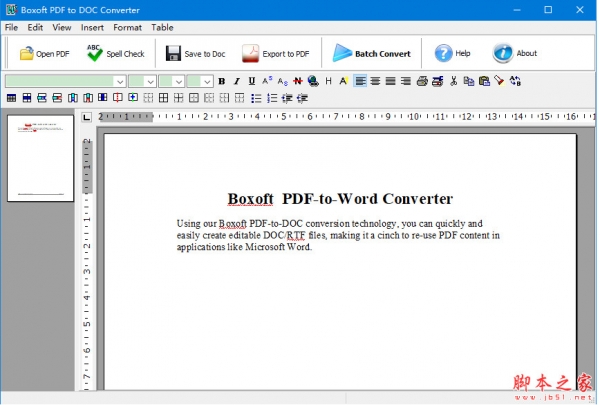Paste using the clipboard icon
The width and height of the screenshot is (600, 405).
coord(484,81)
